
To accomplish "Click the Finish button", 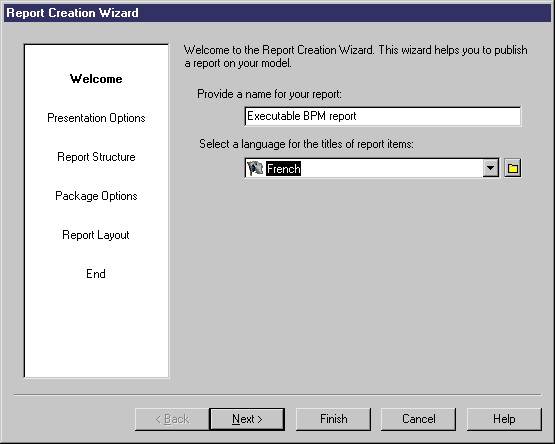I will point(333,419).
